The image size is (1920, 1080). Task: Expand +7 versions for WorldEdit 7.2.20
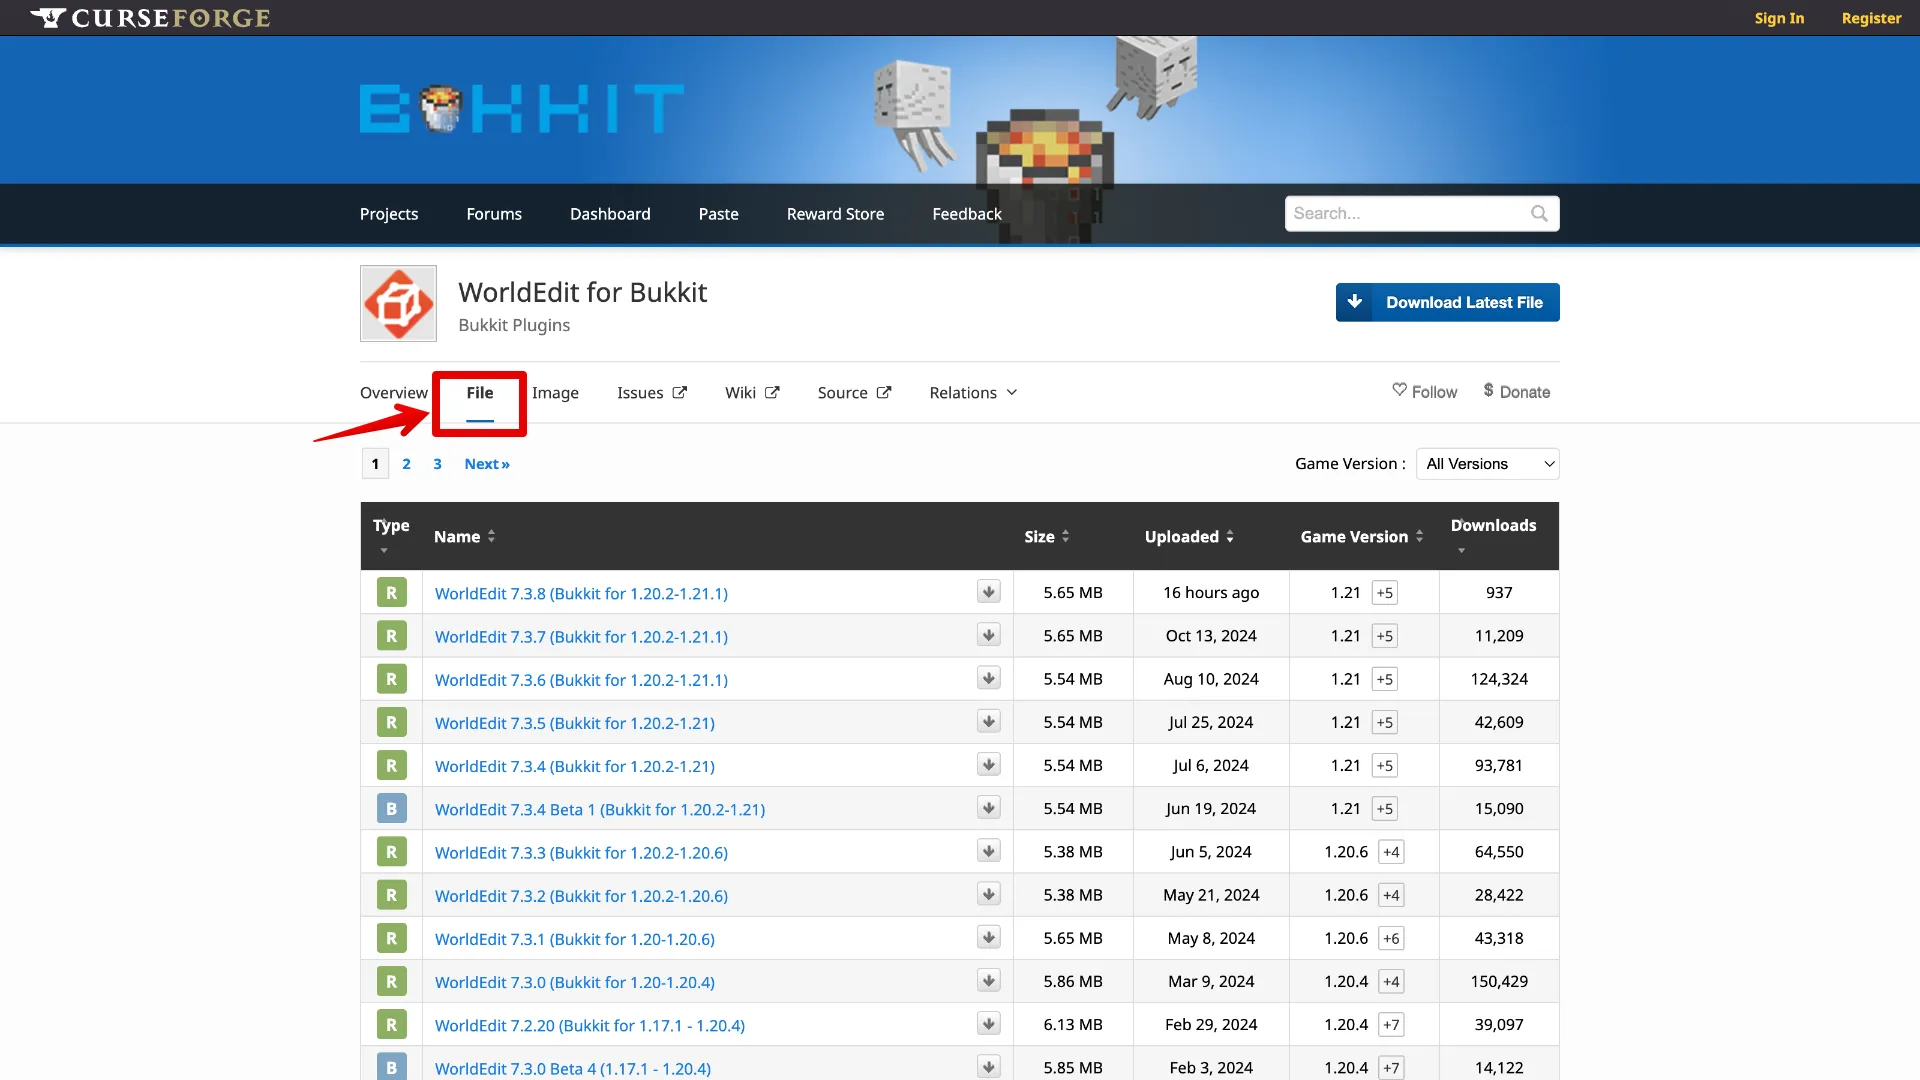pyautogui.click(x=1391, y=1025)
